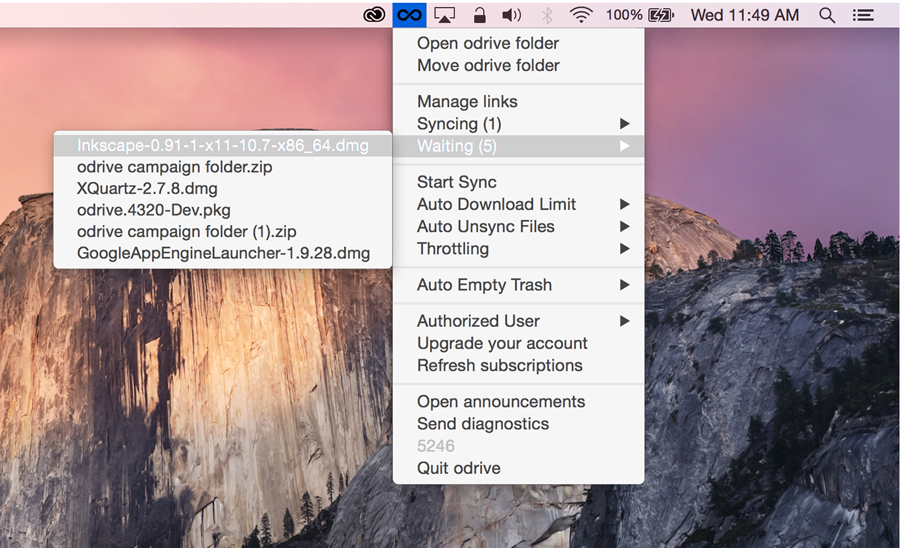
Task: Select Manage links menu entry
Action: tap(518, 102)
